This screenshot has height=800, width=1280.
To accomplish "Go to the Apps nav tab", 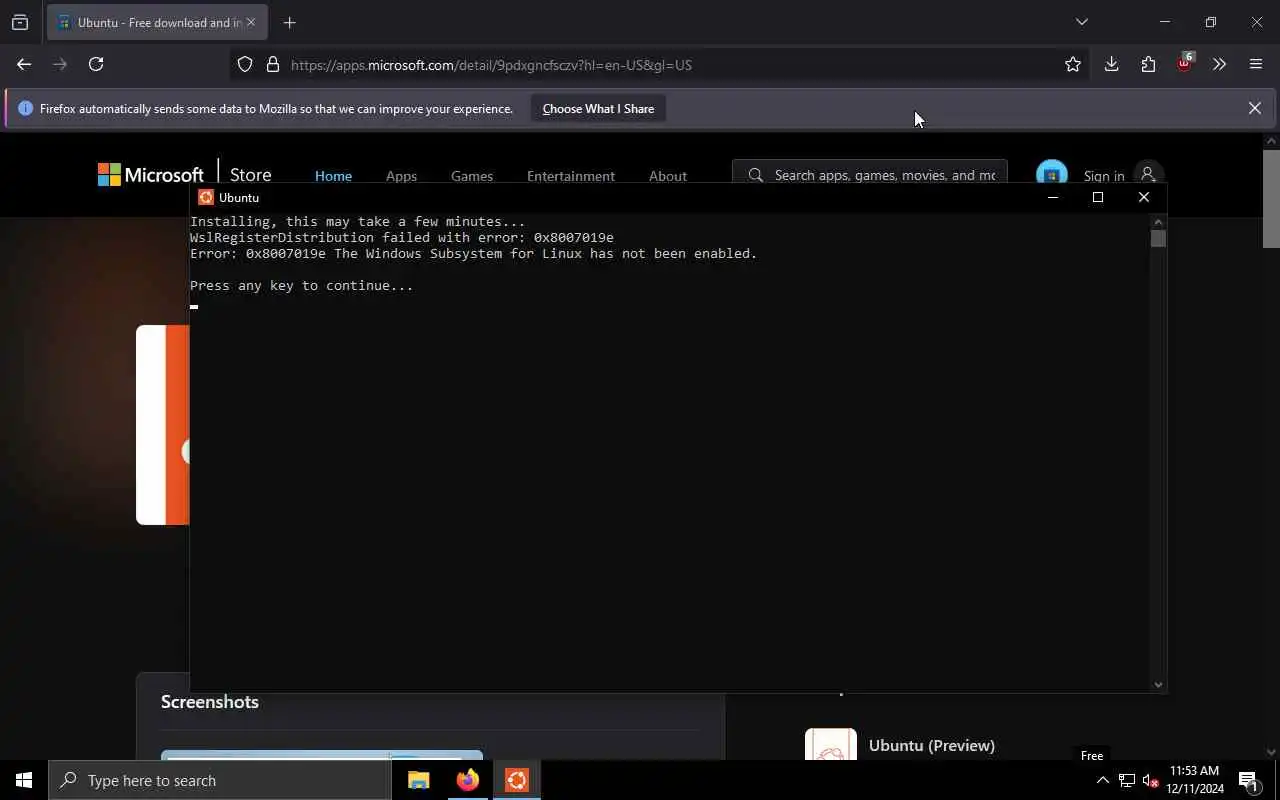I will [x=401, y=176].
